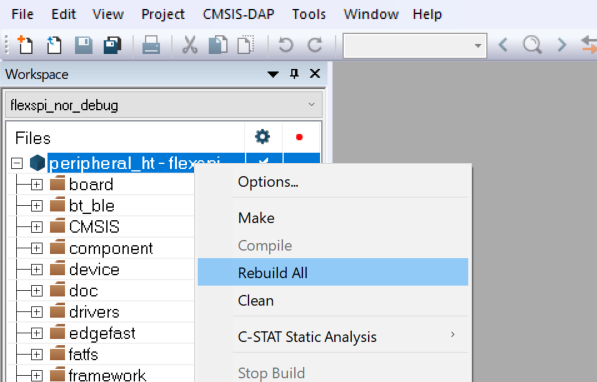Viewport: 597px width, 382px height.
Task: Click the New Document toolbar icon
Action: tap(25, 45)
